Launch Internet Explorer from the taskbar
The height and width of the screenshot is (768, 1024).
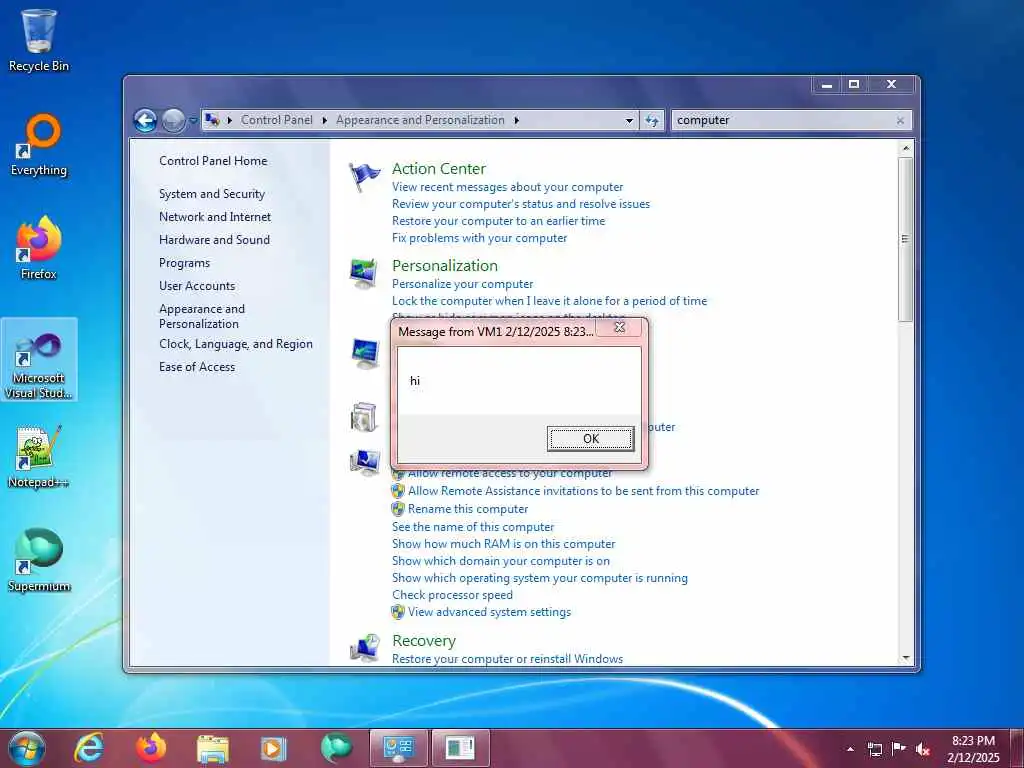(x=88, y=748)
